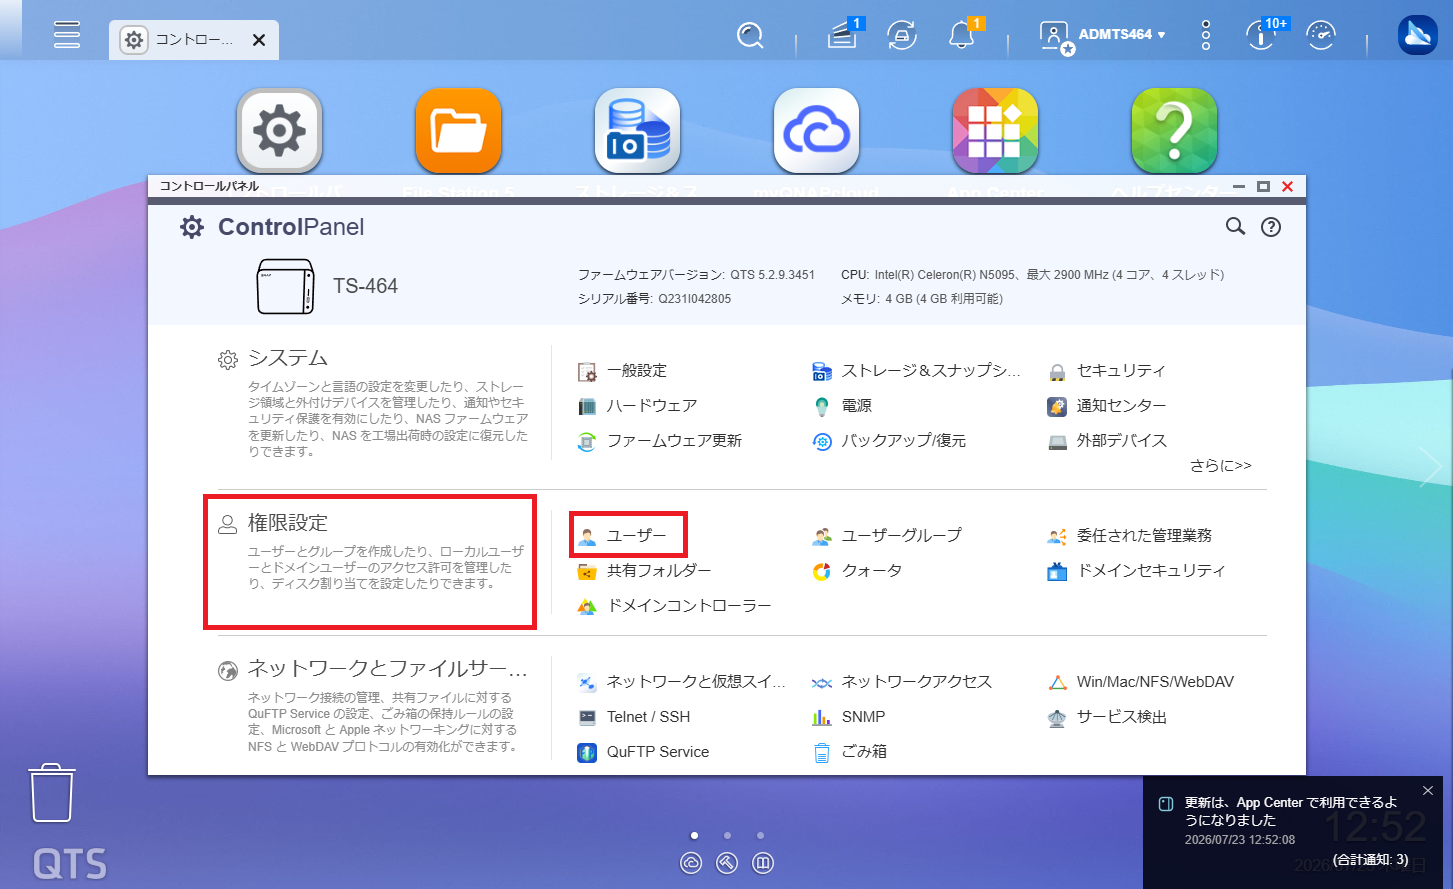Launch App Center from the desktop
Image resolution: width=1453 pixels, height=889 pixels.
click(x=995, y=131)
